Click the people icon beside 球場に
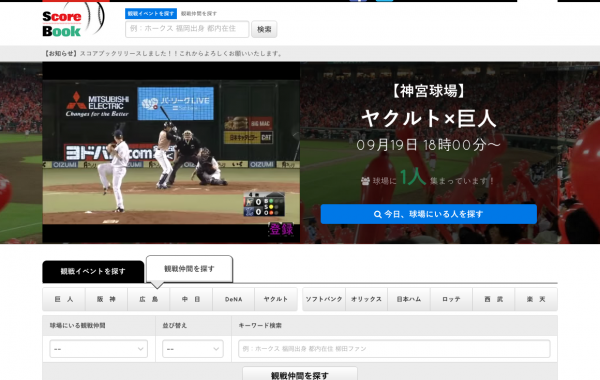Screen dimensions: 600x380 pyautogui.click(x=365, y=181)
